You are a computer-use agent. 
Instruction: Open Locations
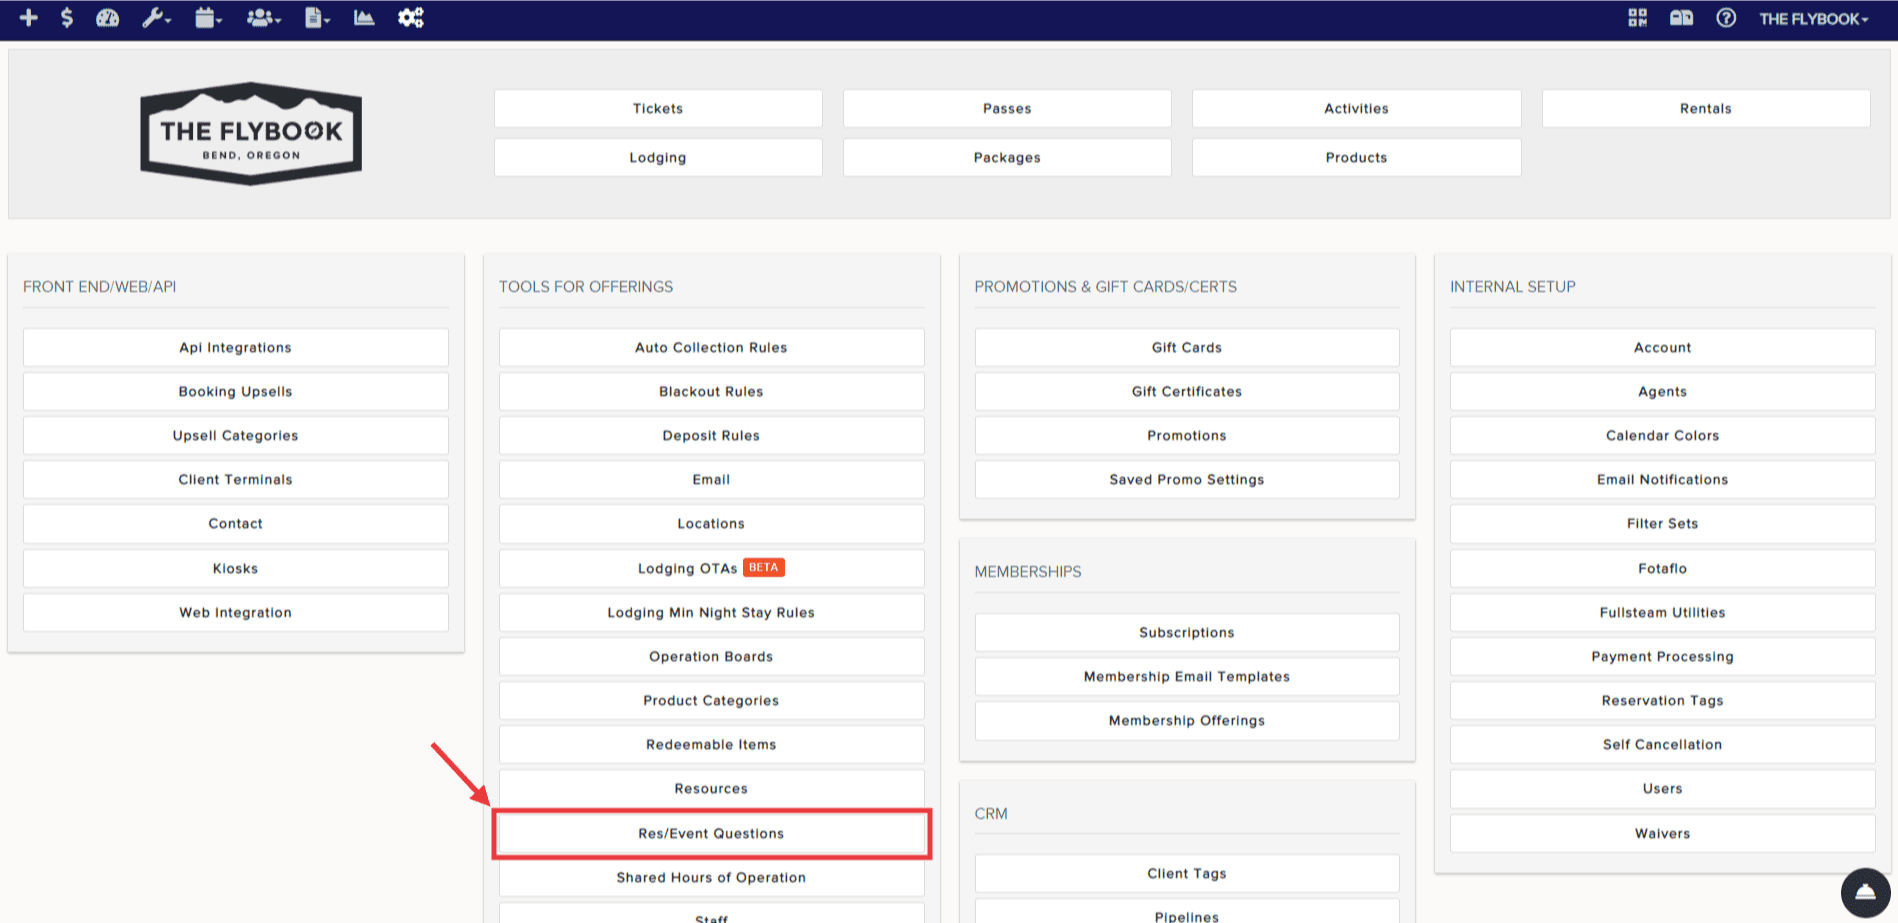pyautogui.click(x=711, y=524)
